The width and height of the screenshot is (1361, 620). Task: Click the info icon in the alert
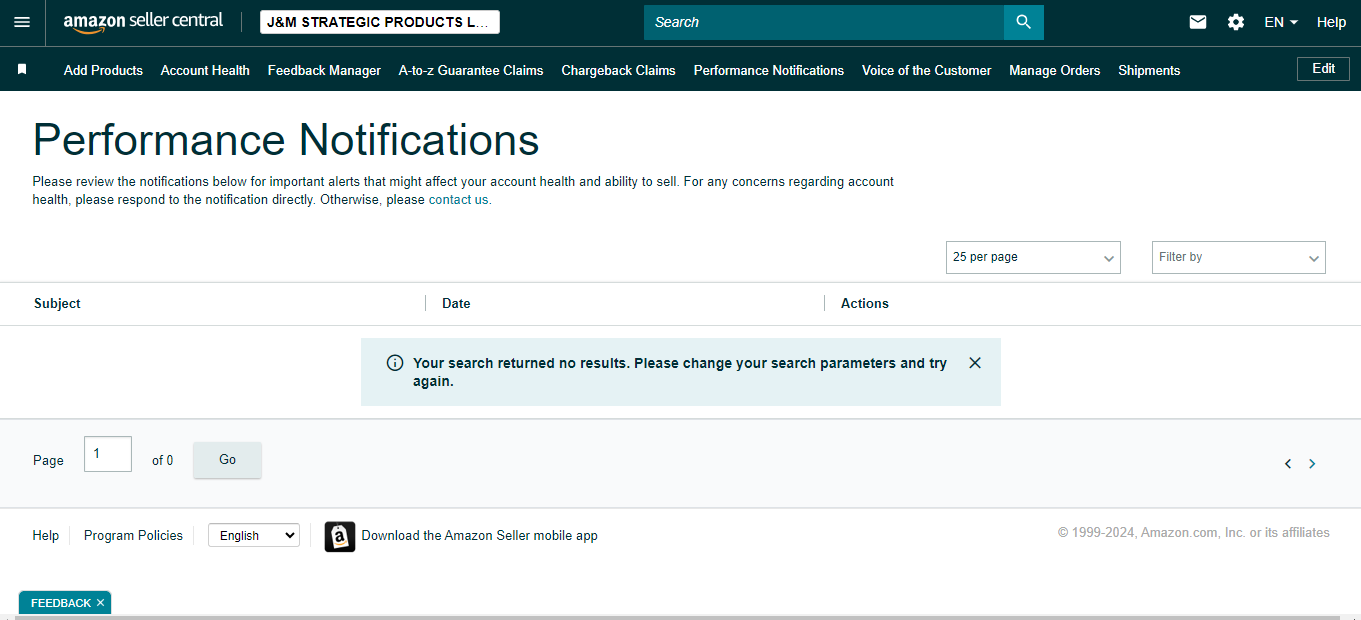[395, 363]
